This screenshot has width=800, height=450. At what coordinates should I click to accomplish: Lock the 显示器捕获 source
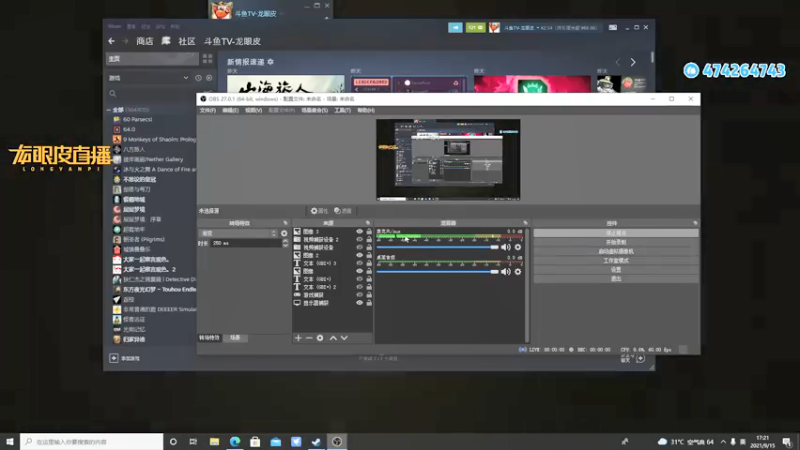(369, 303)
